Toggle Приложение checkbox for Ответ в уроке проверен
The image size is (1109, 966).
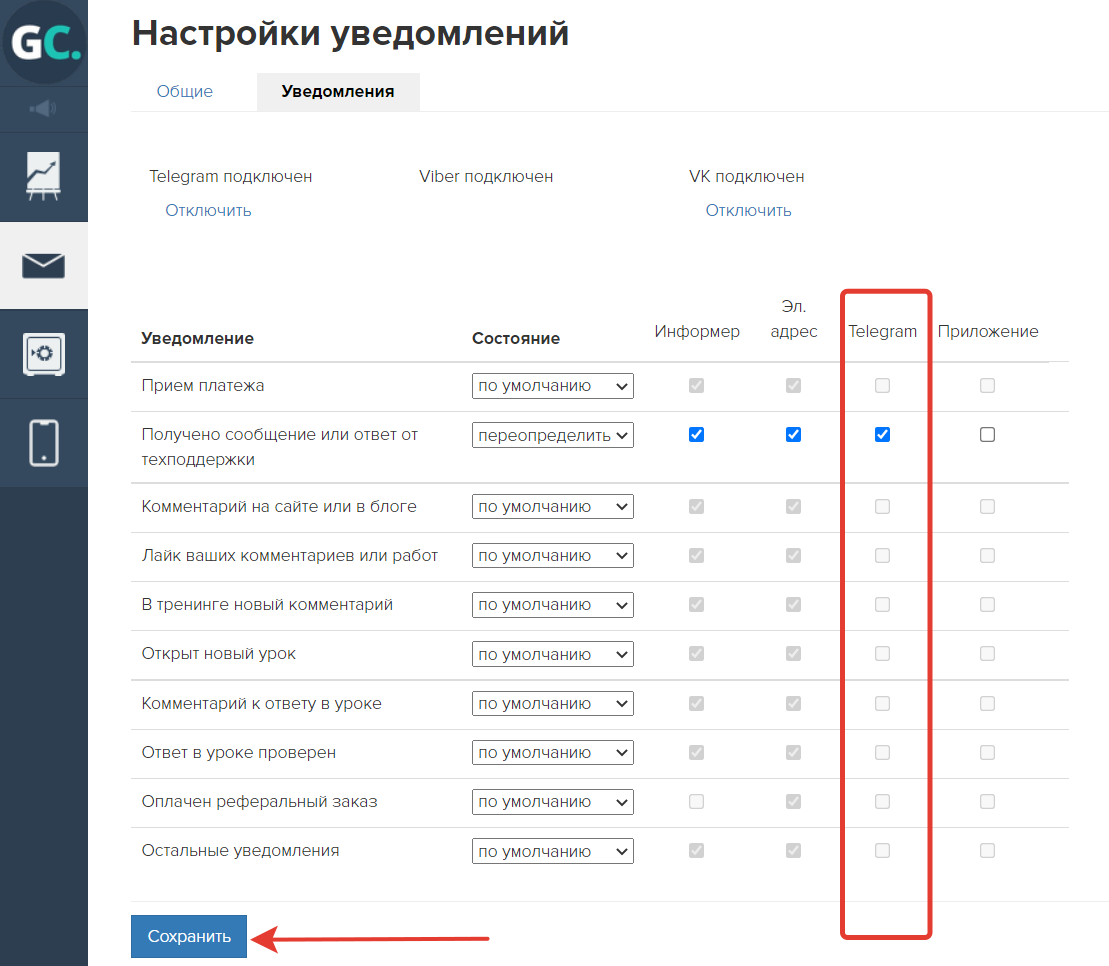tap(987, 752)
